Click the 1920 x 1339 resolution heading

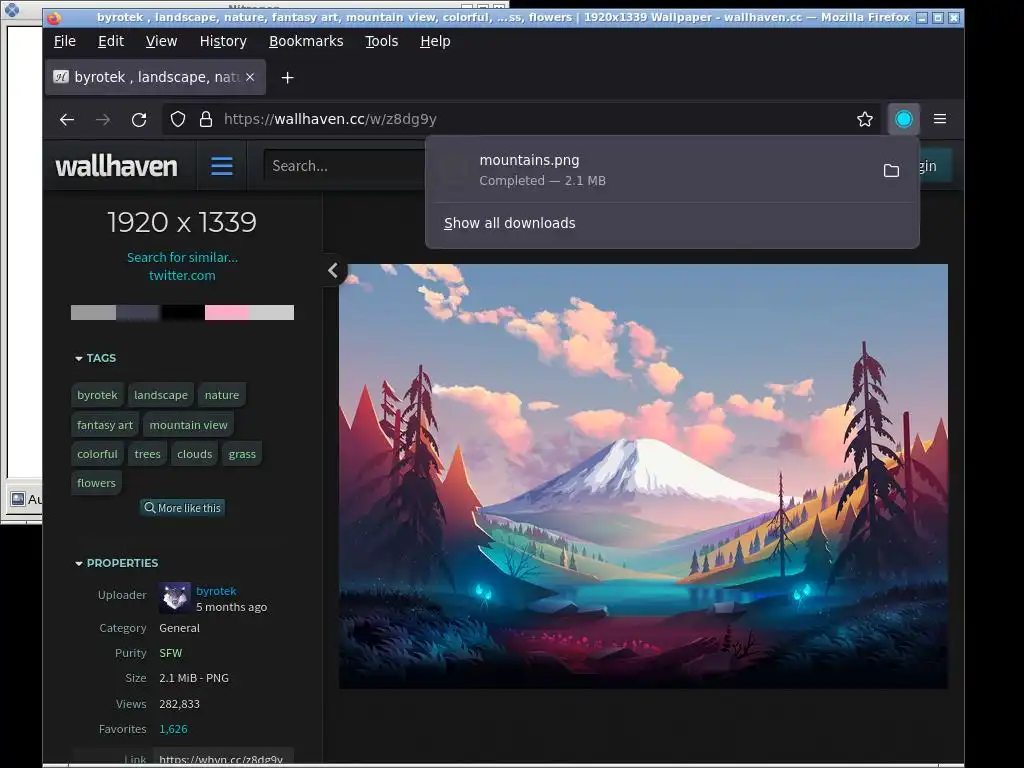tap(182, 222)
